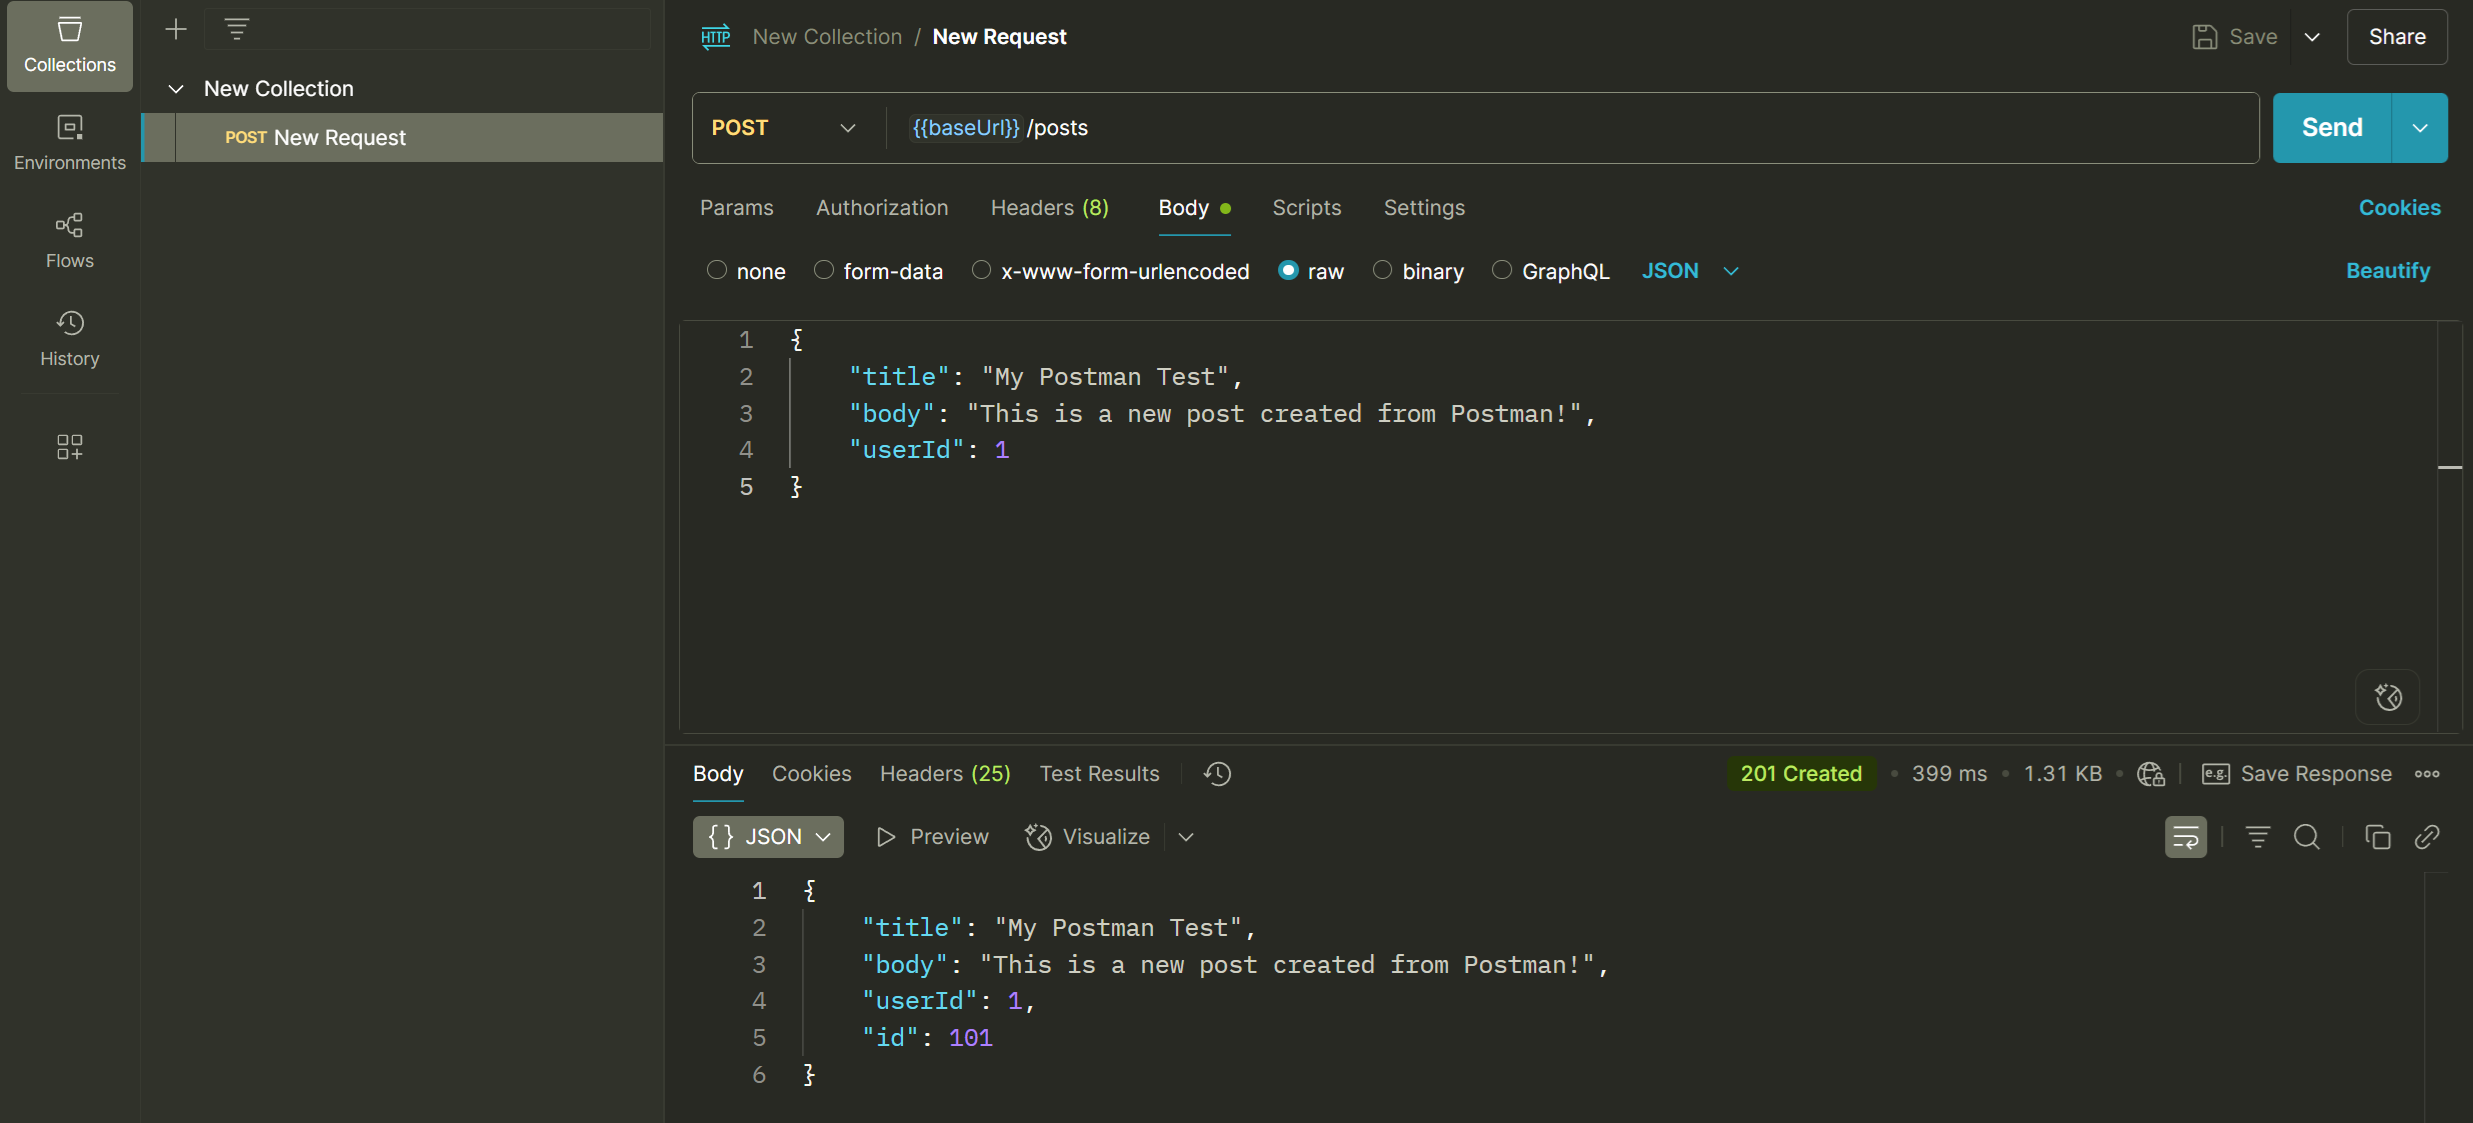This screenshot has width=2473, height=1123.
Task: Select the form-data body option
Action: tap(823, 270)
